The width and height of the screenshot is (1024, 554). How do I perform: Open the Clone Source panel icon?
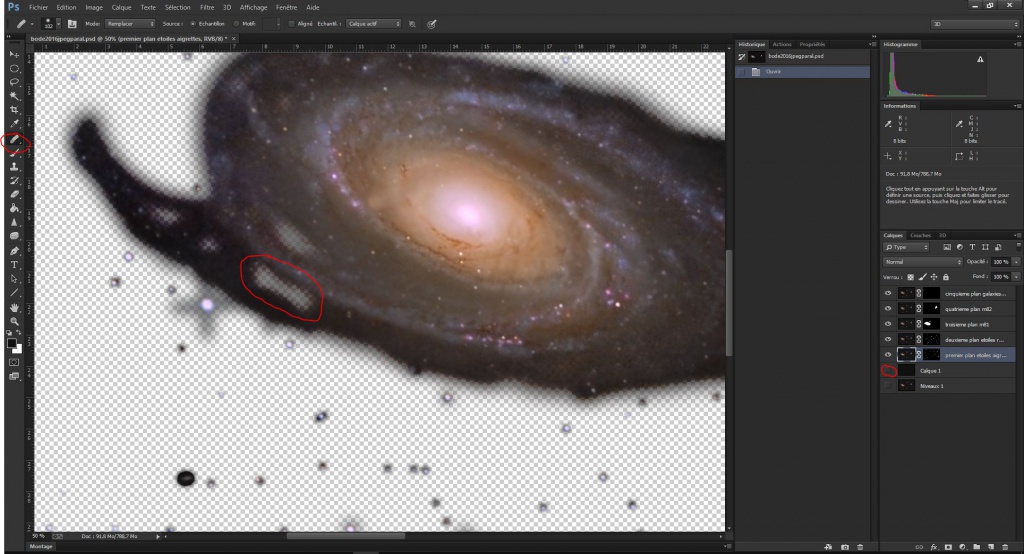[72, 24]
